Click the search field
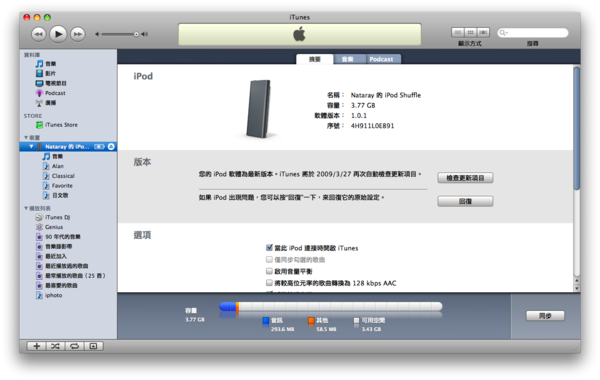 533,33
